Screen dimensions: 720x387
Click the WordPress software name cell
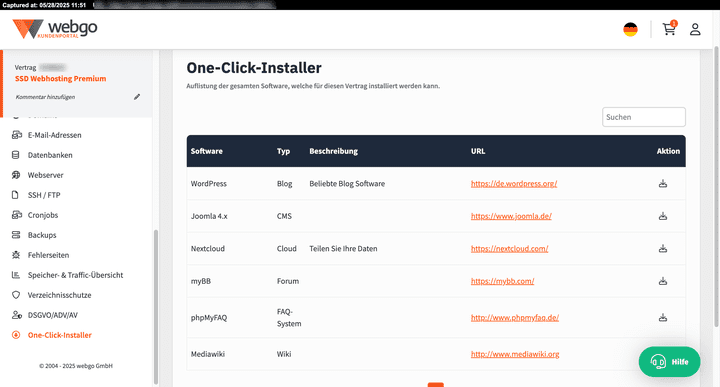pos(208,184)
